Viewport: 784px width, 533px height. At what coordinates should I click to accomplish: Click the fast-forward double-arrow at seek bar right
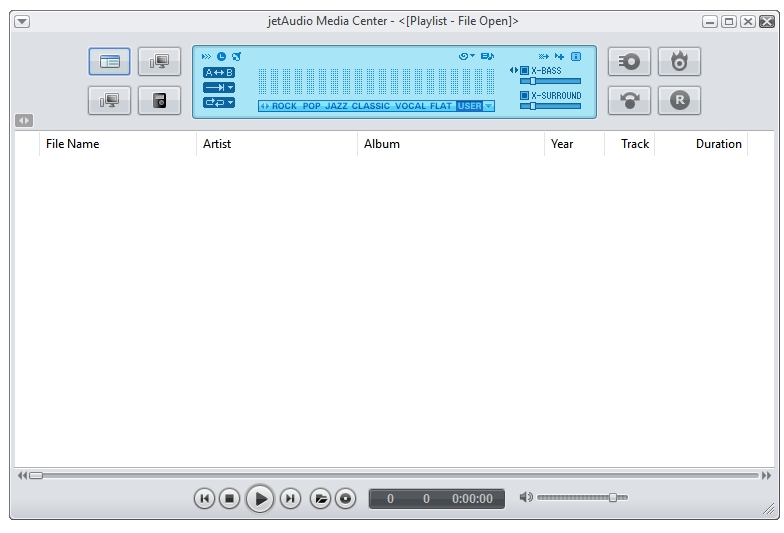pos(766,476)
